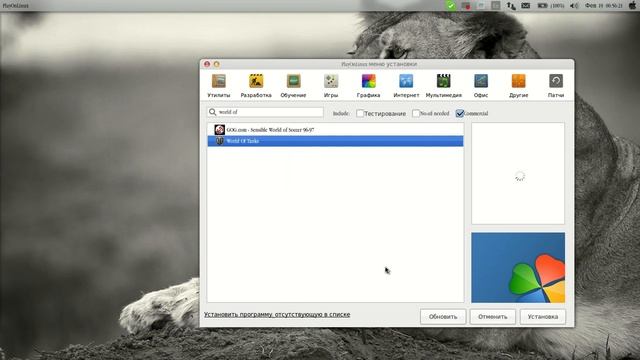Click Установить программу, отсутствующую в списке link
This screenshot has width=640, height=360.
277,315
